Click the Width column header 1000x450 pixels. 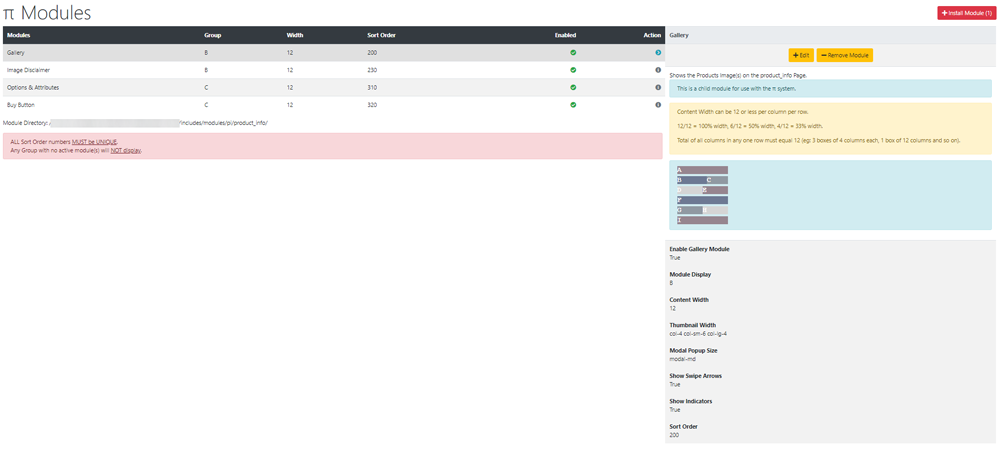tap(295, 35)
